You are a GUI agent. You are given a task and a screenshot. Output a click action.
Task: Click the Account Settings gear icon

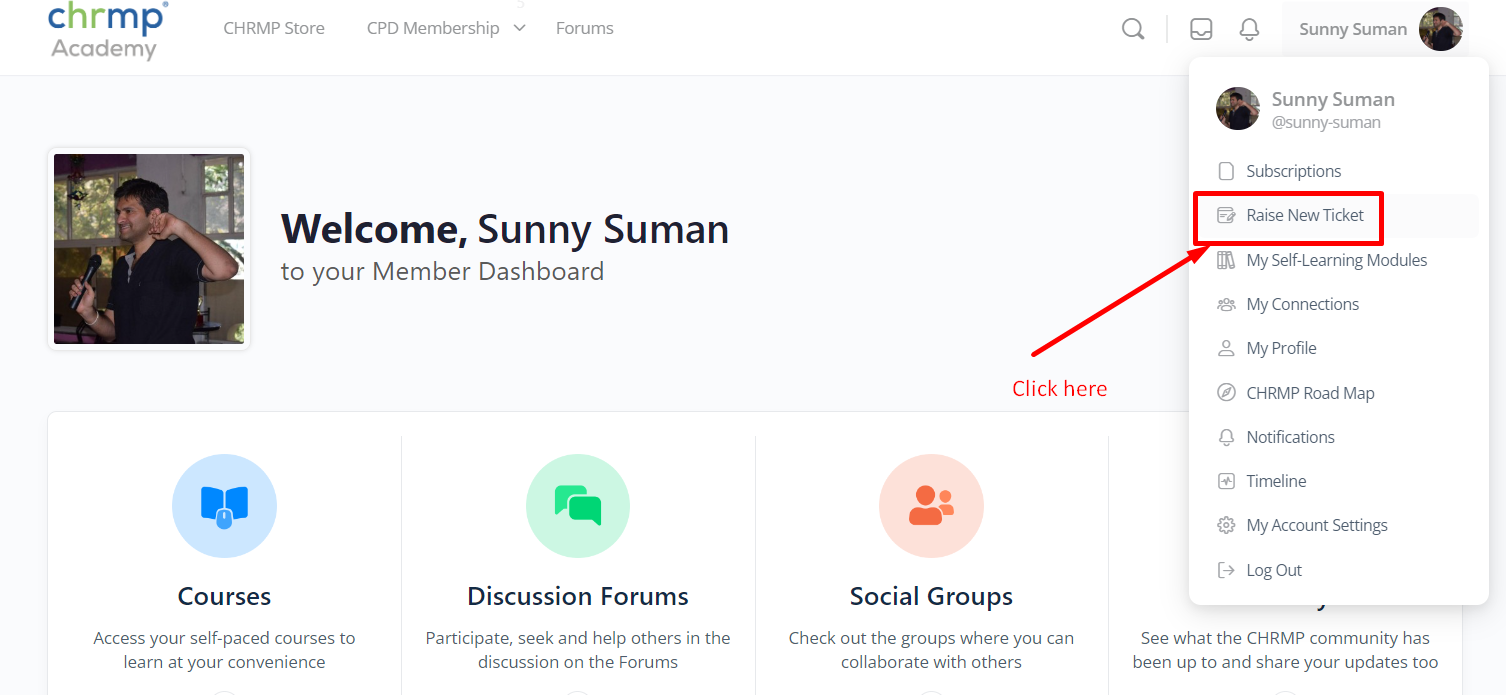pos(1226,525)
